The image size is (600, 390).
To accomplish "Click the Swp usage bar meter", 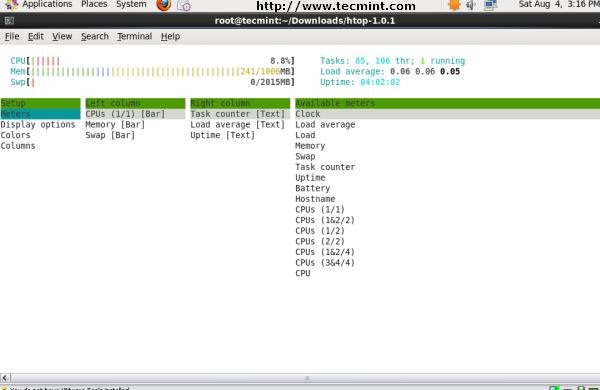I will pos(152,82).
